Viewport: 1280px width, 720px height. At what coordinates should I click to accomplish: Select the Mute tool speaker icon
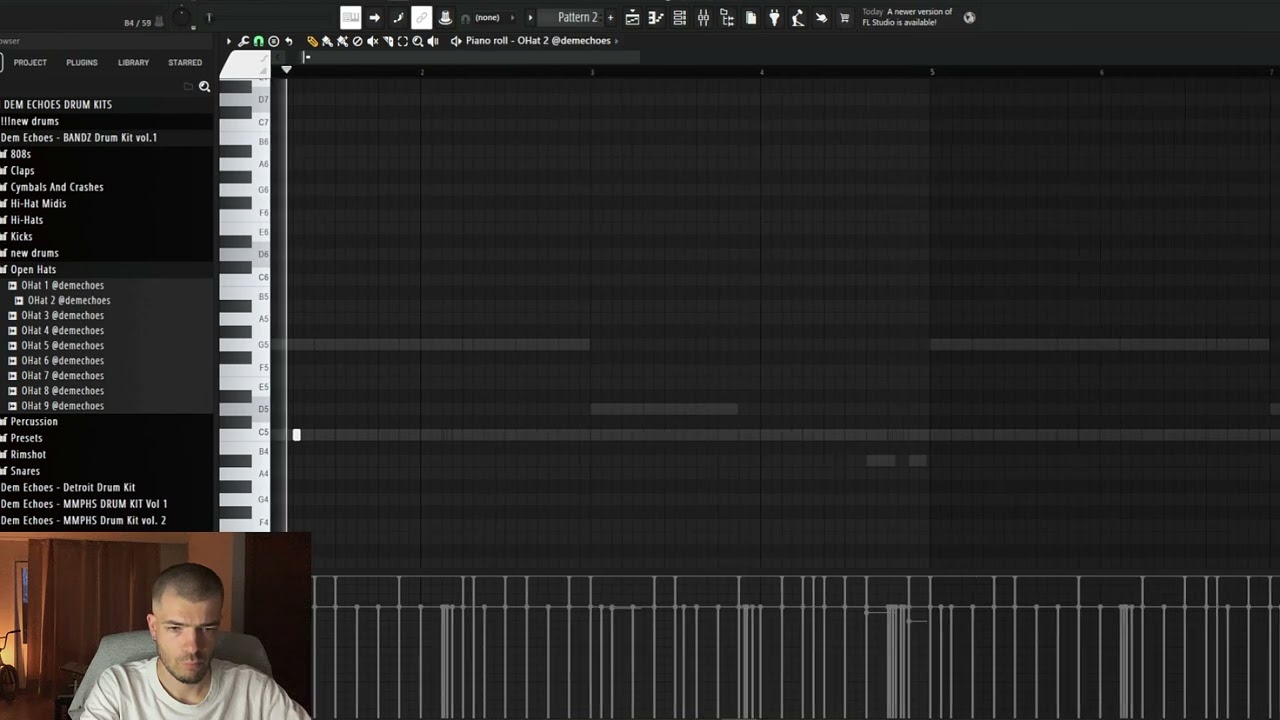(x=372, y=41)
